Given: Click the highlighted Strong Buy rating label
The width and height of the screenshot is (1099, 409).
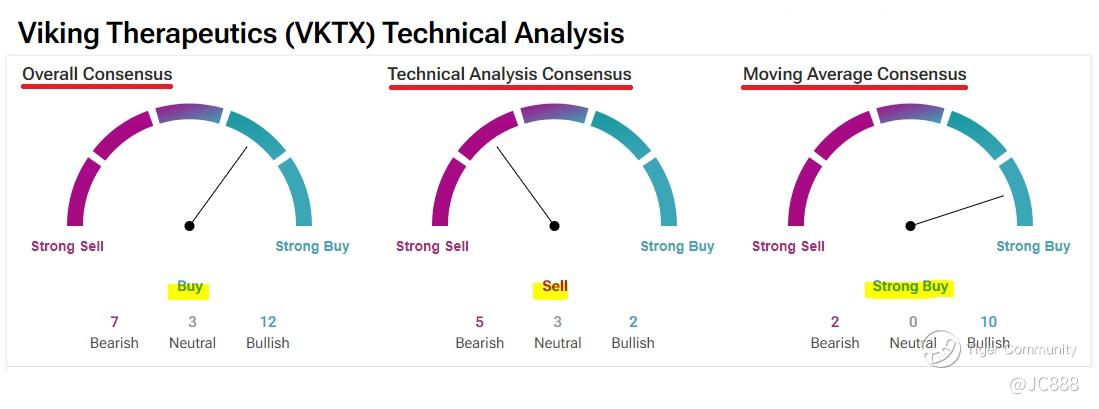Looking at the screenshot, I should click(910, 287).
